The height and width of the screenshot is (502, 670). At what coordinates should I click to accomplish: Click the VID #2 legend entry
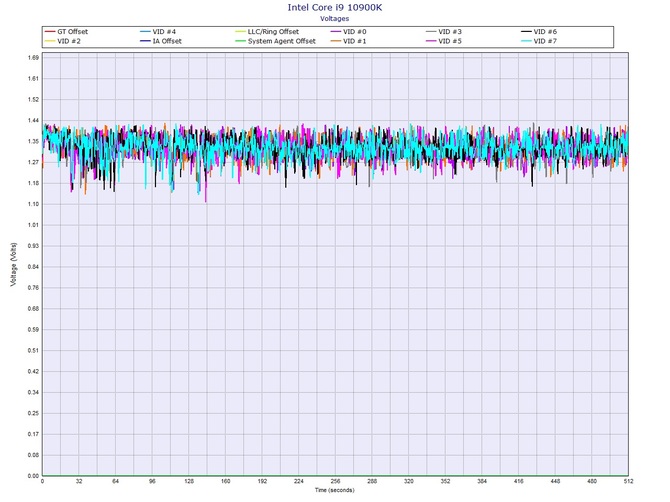click(x=62, y=41)
